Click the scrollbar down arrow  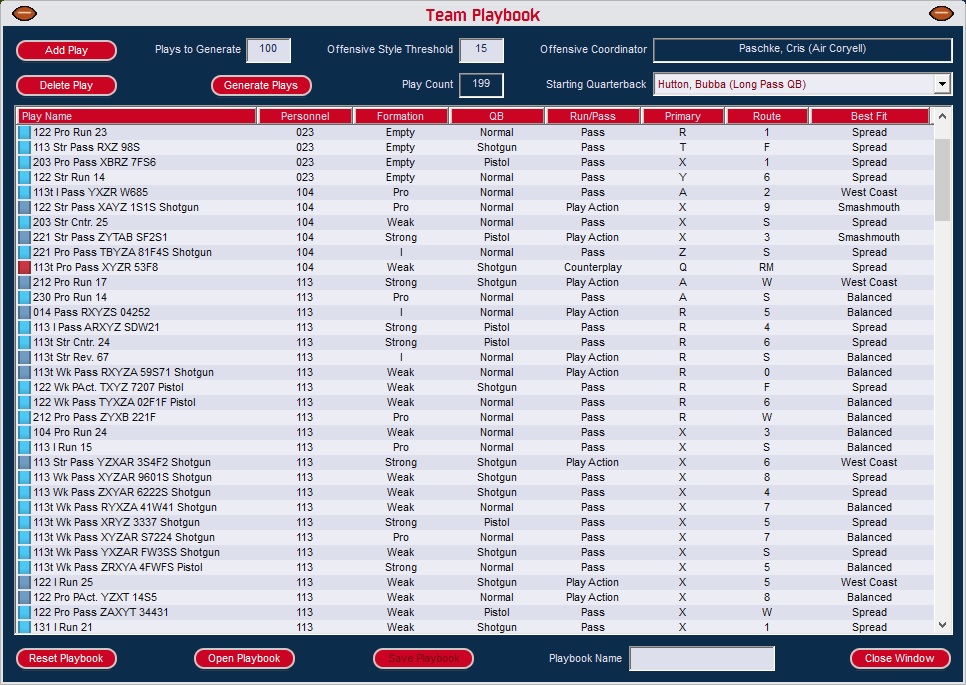pyautogui.click(x=941, y=626)
